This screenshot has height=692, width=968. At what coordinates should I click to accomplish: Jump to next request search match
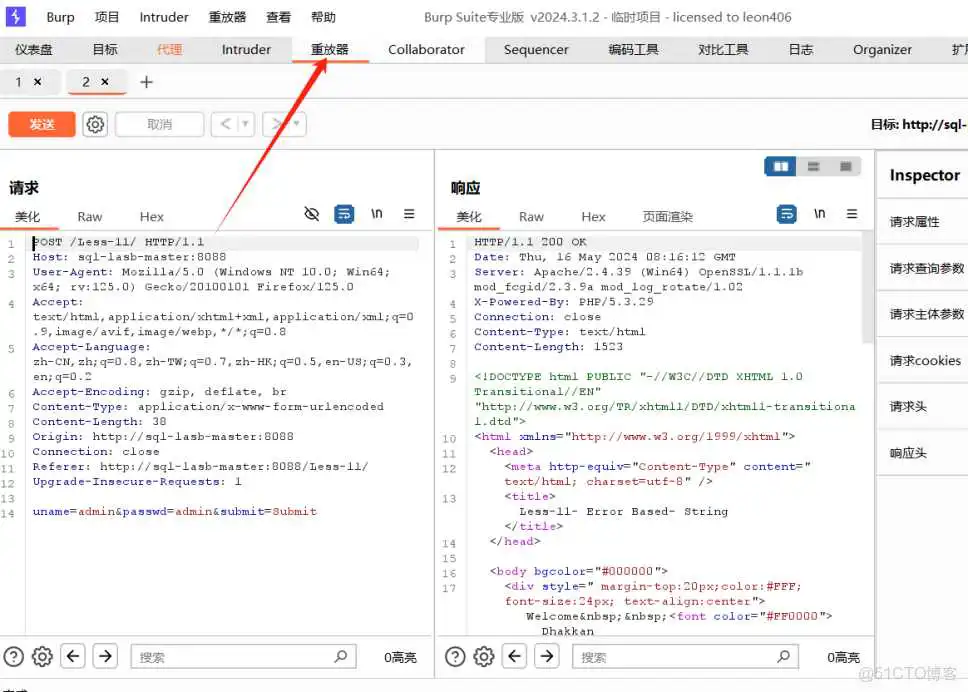click(106, 656)
